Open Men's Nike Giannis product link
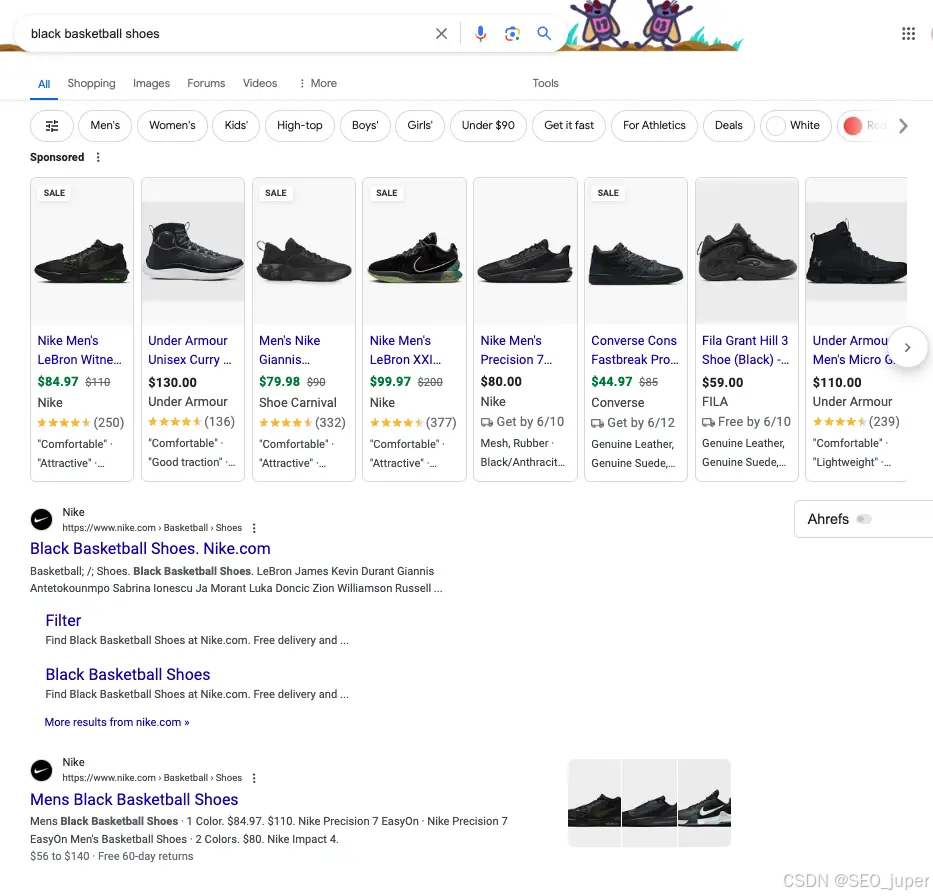Viewport: 933px width, 896px height. [x=290, y=350]
